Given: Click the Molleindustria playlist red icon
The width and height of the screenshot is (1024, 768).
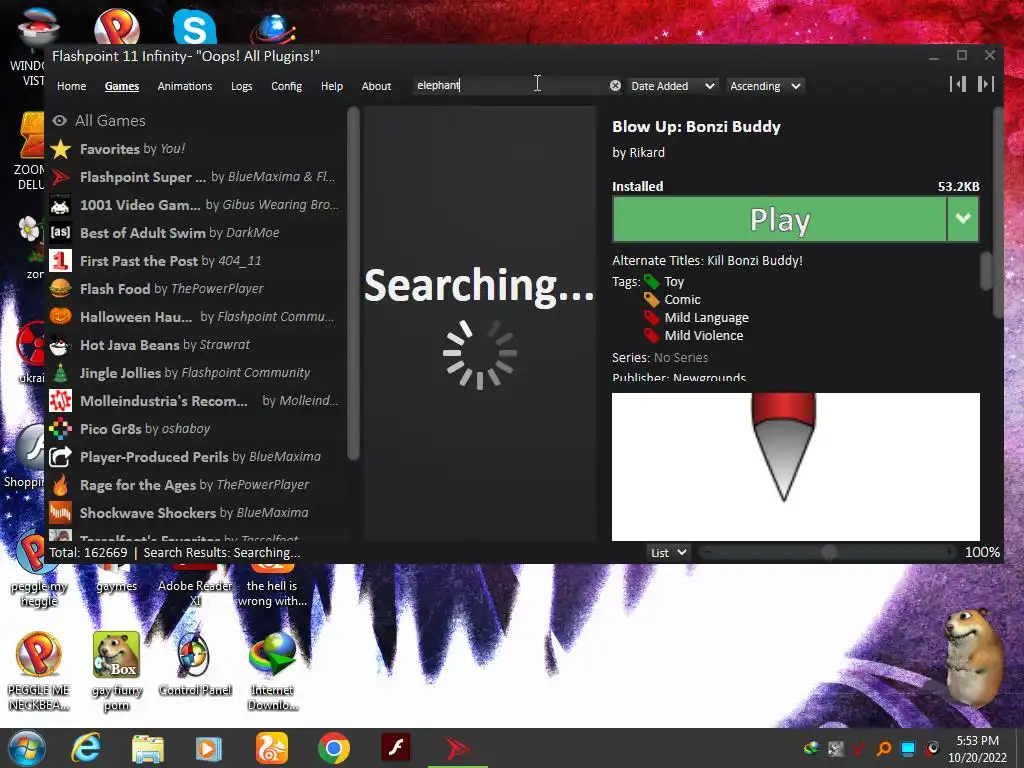Looking at the screenshot, I should [61, 400].
